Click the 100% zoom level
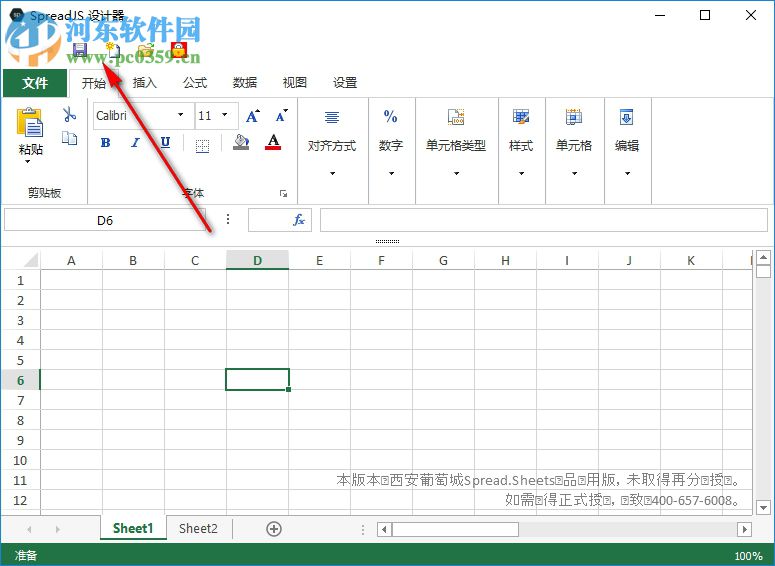Viewport: 775px width, 566px height. pos(748,556)
